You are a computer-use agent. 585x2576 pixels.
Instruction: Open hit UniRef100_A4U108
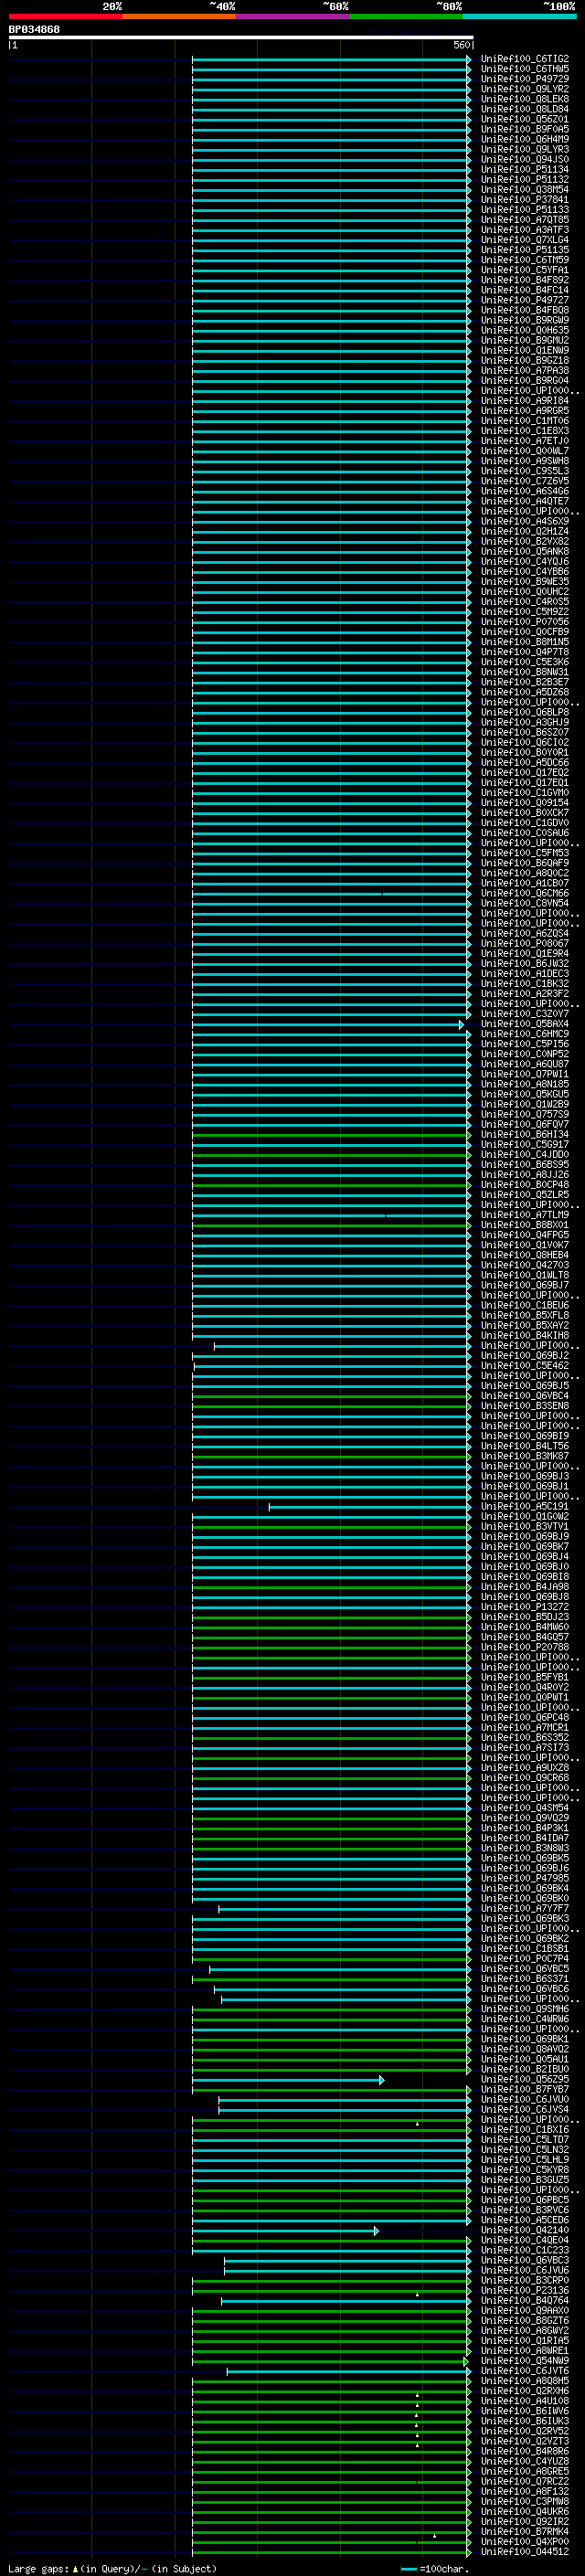click(x=525, y=2401)
